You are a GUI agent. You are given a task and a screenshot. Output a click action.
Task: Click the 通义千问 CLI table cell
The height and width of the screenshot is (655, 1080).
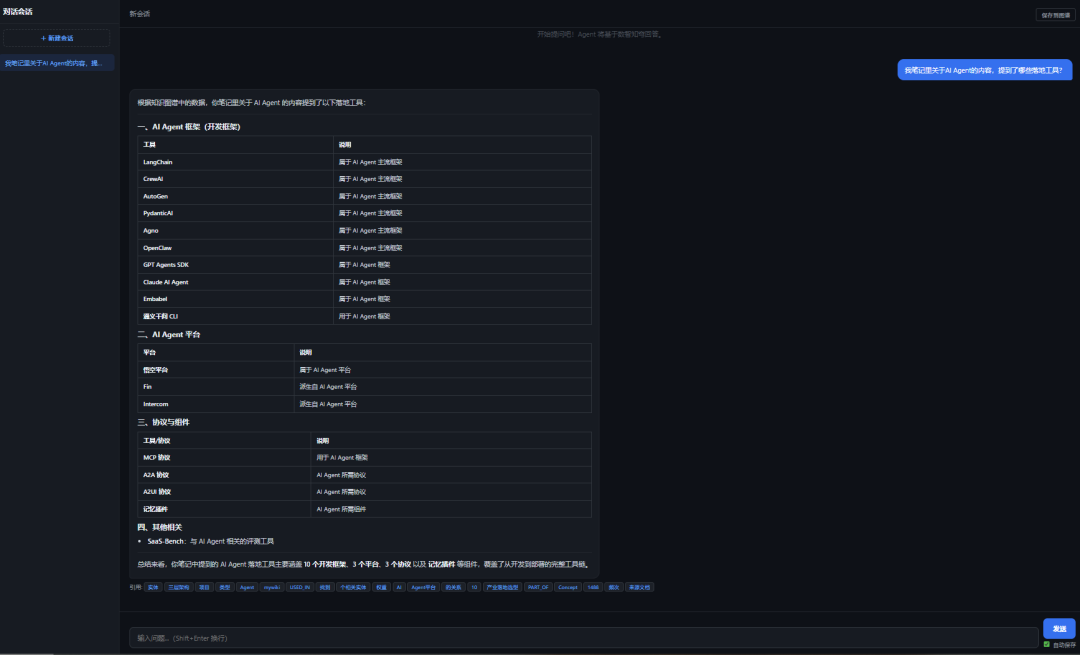(235, 316)
